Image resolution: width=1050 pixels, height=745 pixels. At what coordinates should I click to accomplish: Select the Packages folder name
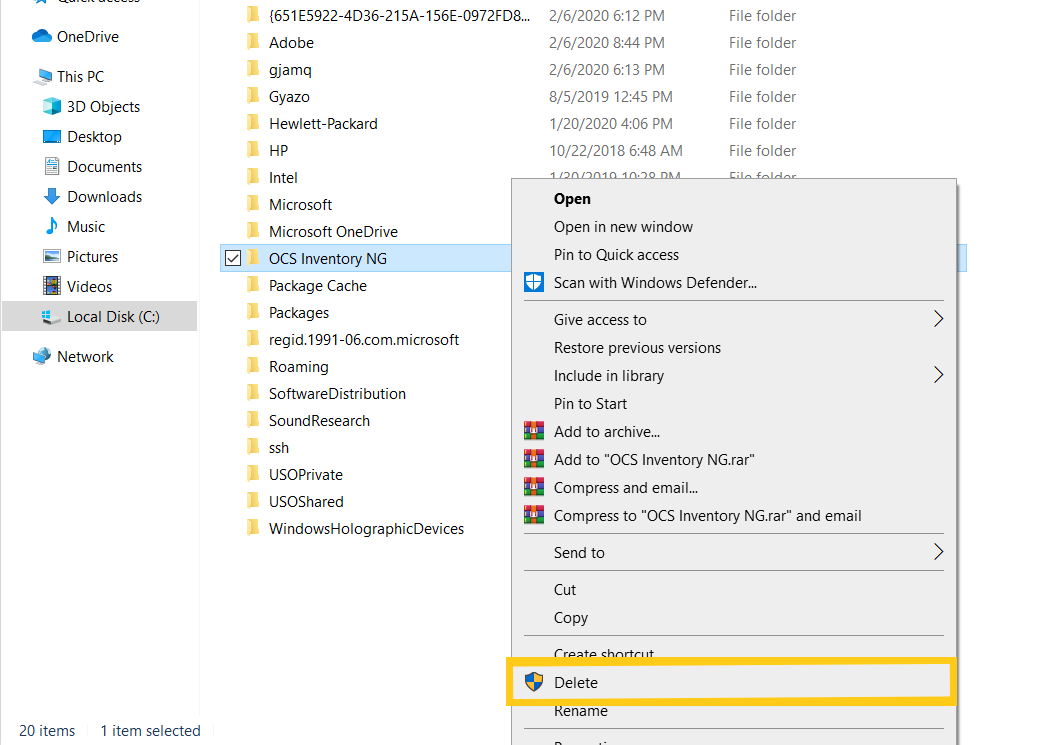[299, 313]
